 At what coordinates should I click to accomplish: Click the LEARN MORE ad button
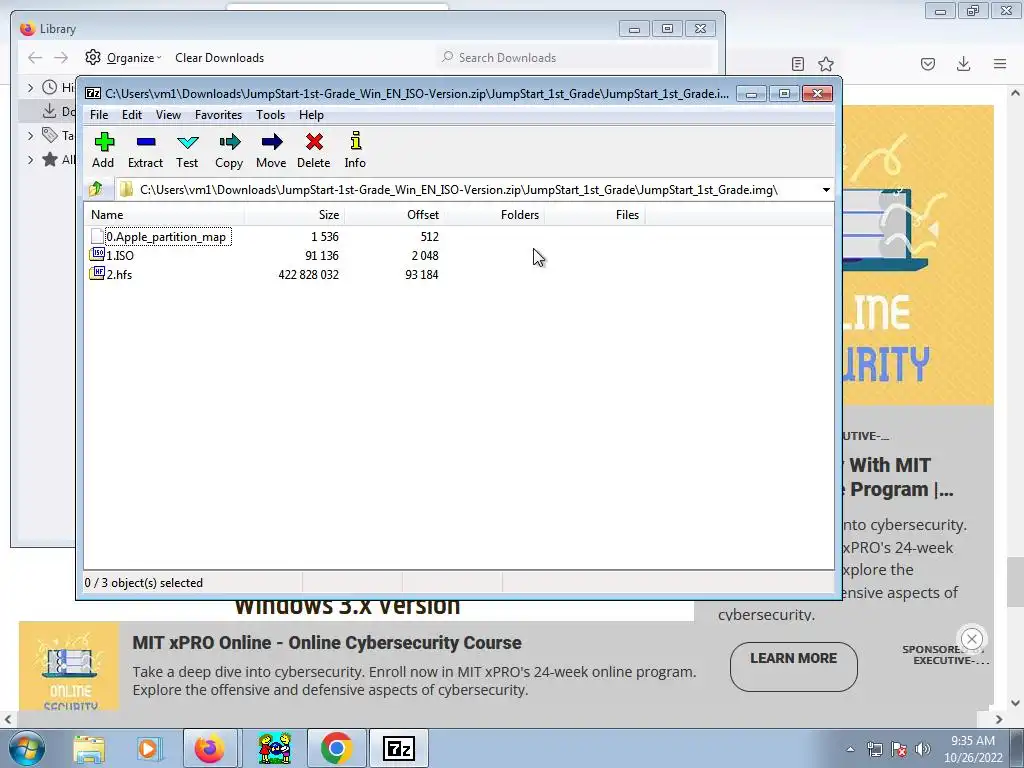pos(793,666)
